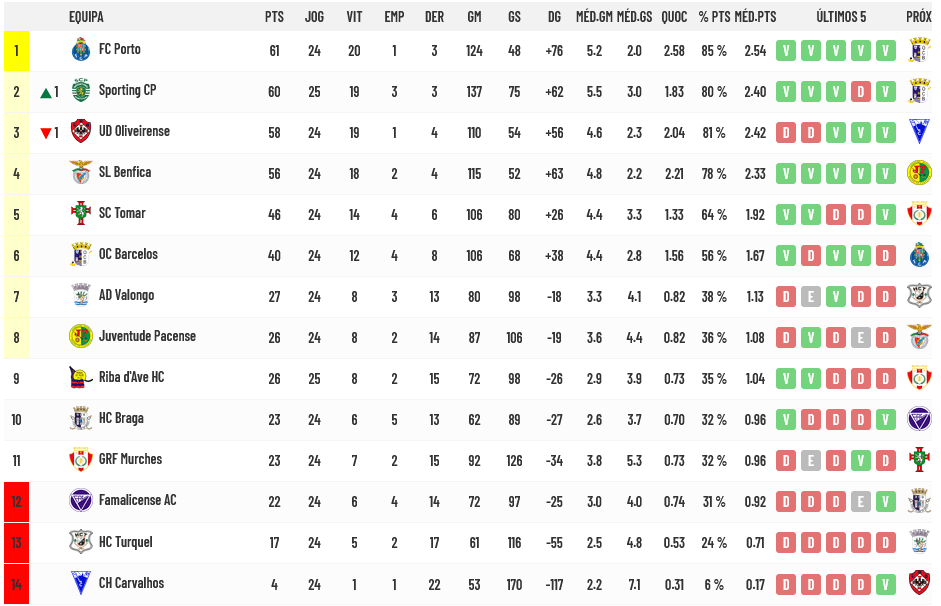
Task: Click OC Barcelos crest beside team name
Action: click(x=80, y=254)
